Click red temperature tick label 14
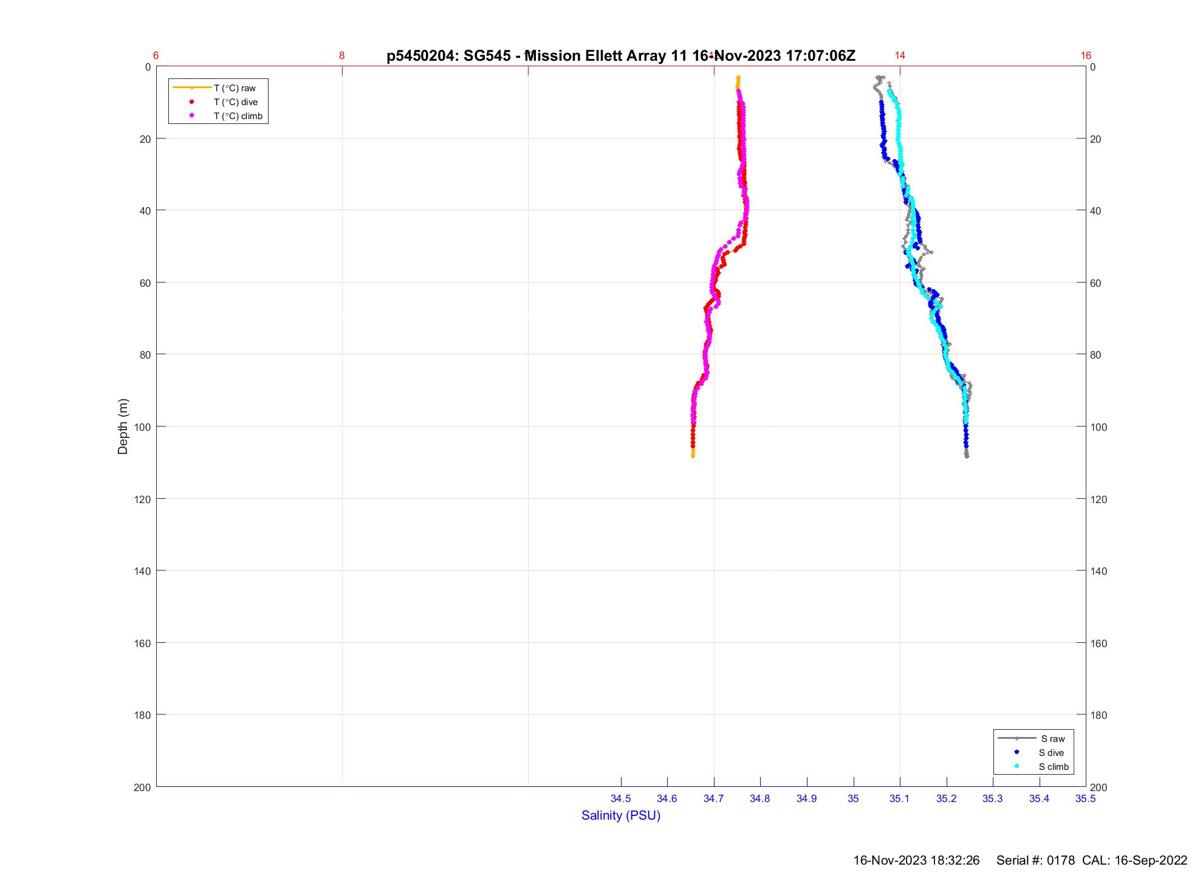This screenshot has width=1200, height=885. click(x=900, y=56)
